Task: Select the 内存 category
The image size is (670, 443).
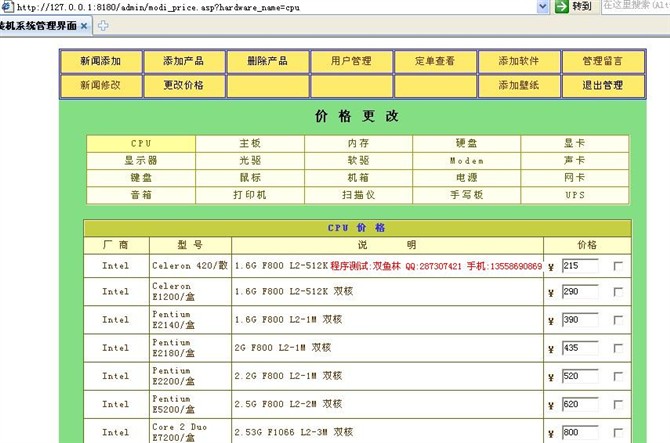Action: 359,144
